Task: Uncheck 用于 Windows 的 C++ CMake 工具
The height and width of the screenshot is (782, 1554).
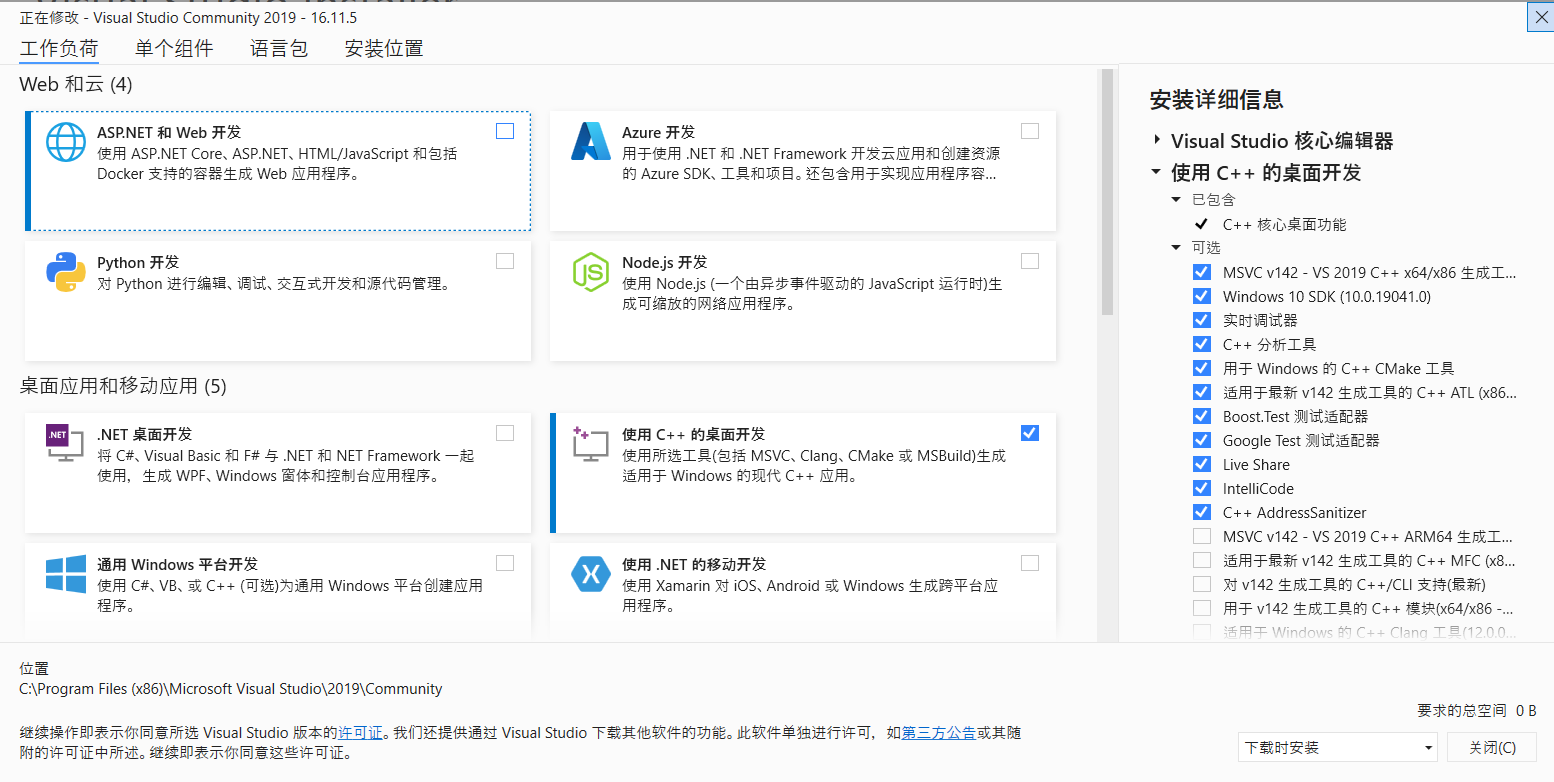Action: (1202, 368)
